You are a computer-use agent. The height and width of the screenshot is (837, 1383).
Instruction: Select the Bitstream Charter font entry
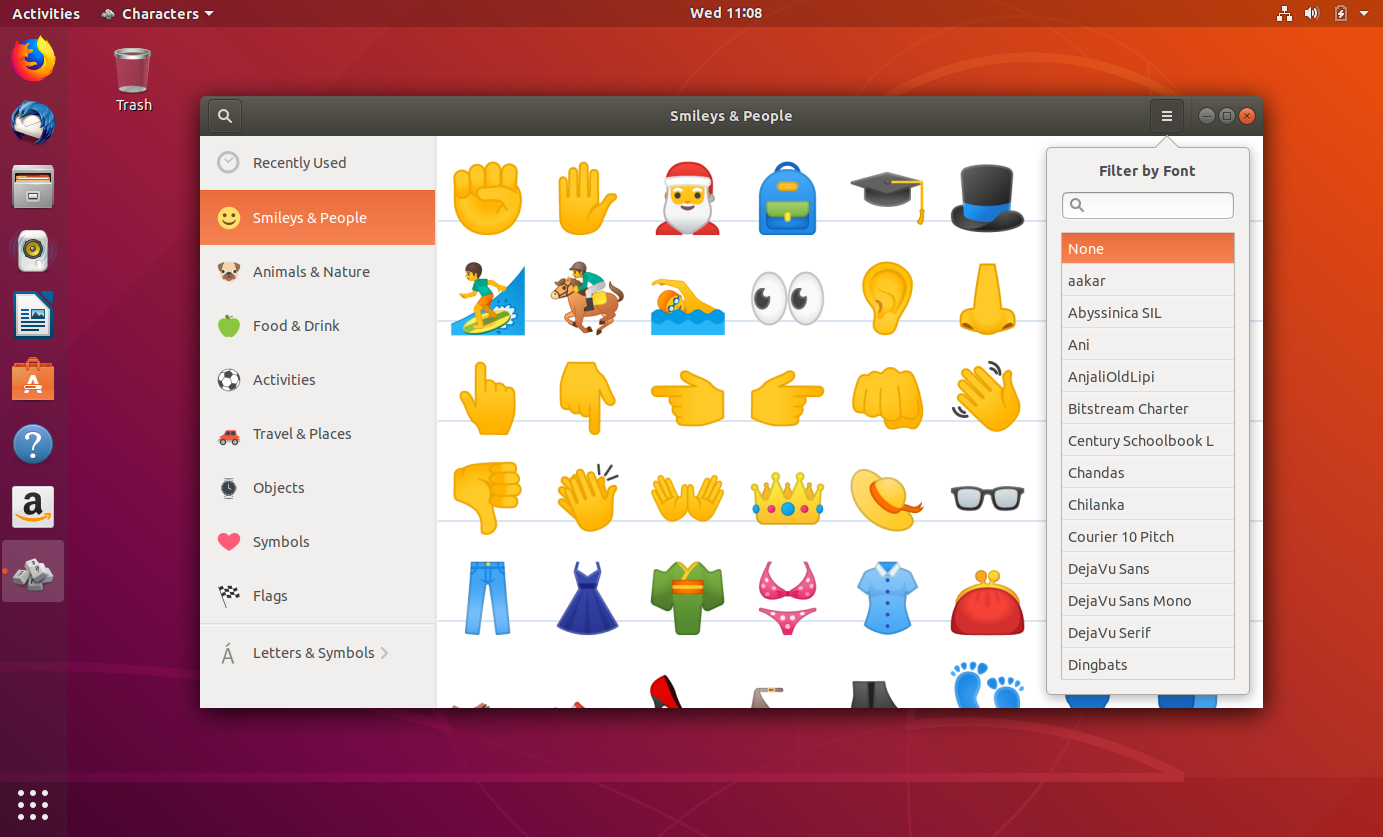pyautogui.click(x=1147, y=408)
